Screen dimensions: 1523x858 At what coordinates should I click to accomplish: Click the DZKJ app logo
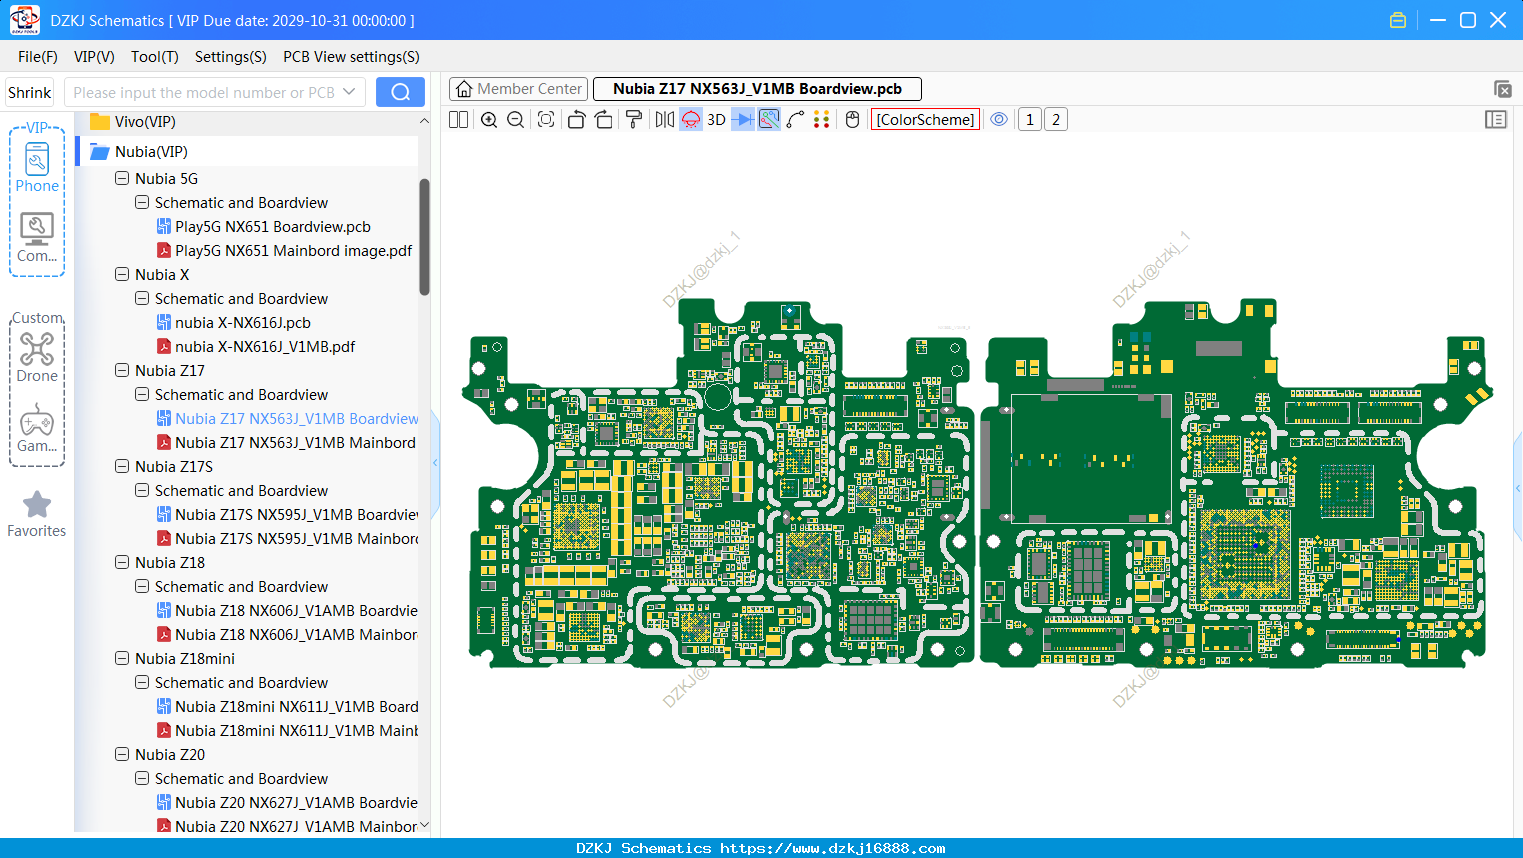click(x=24, y=20)
